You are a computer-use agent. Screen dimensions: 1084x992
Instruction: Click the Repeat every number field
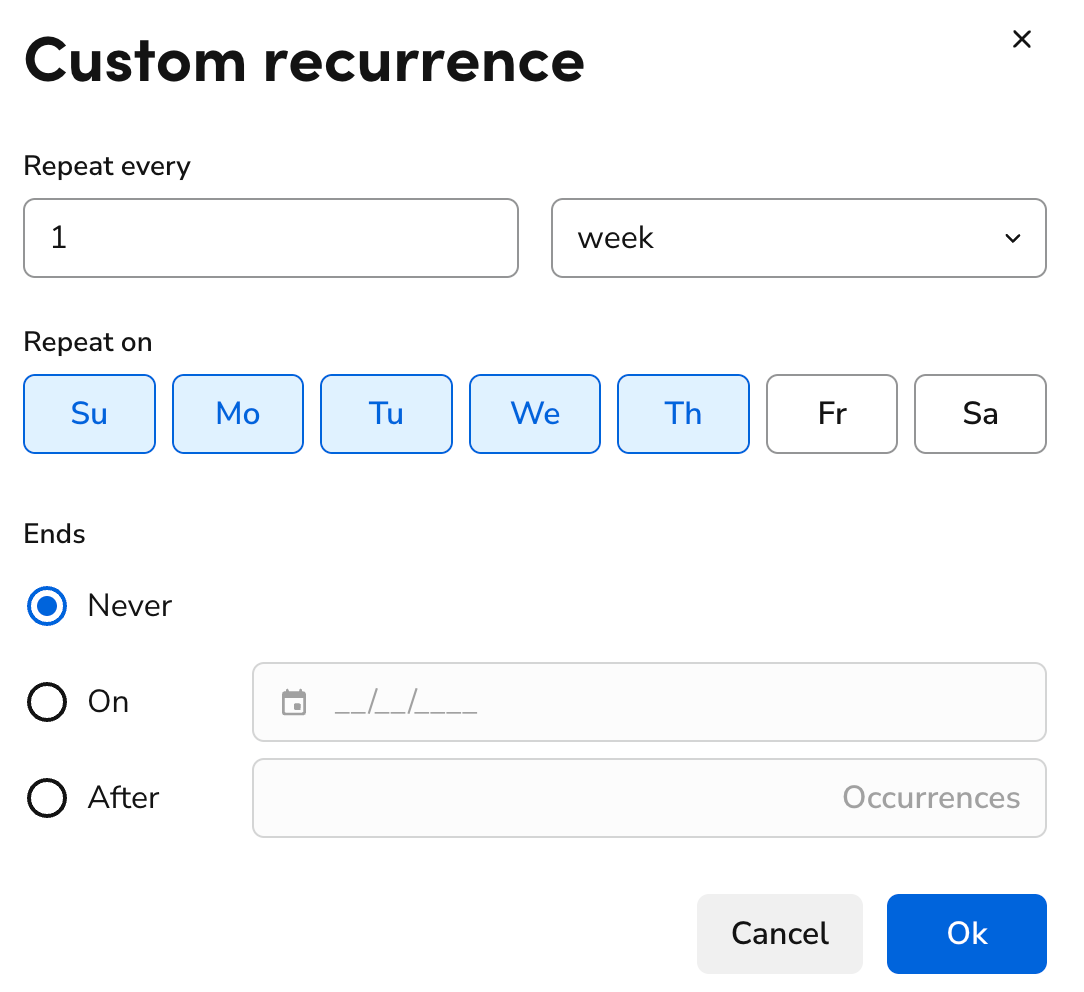[x=270, y=238]
